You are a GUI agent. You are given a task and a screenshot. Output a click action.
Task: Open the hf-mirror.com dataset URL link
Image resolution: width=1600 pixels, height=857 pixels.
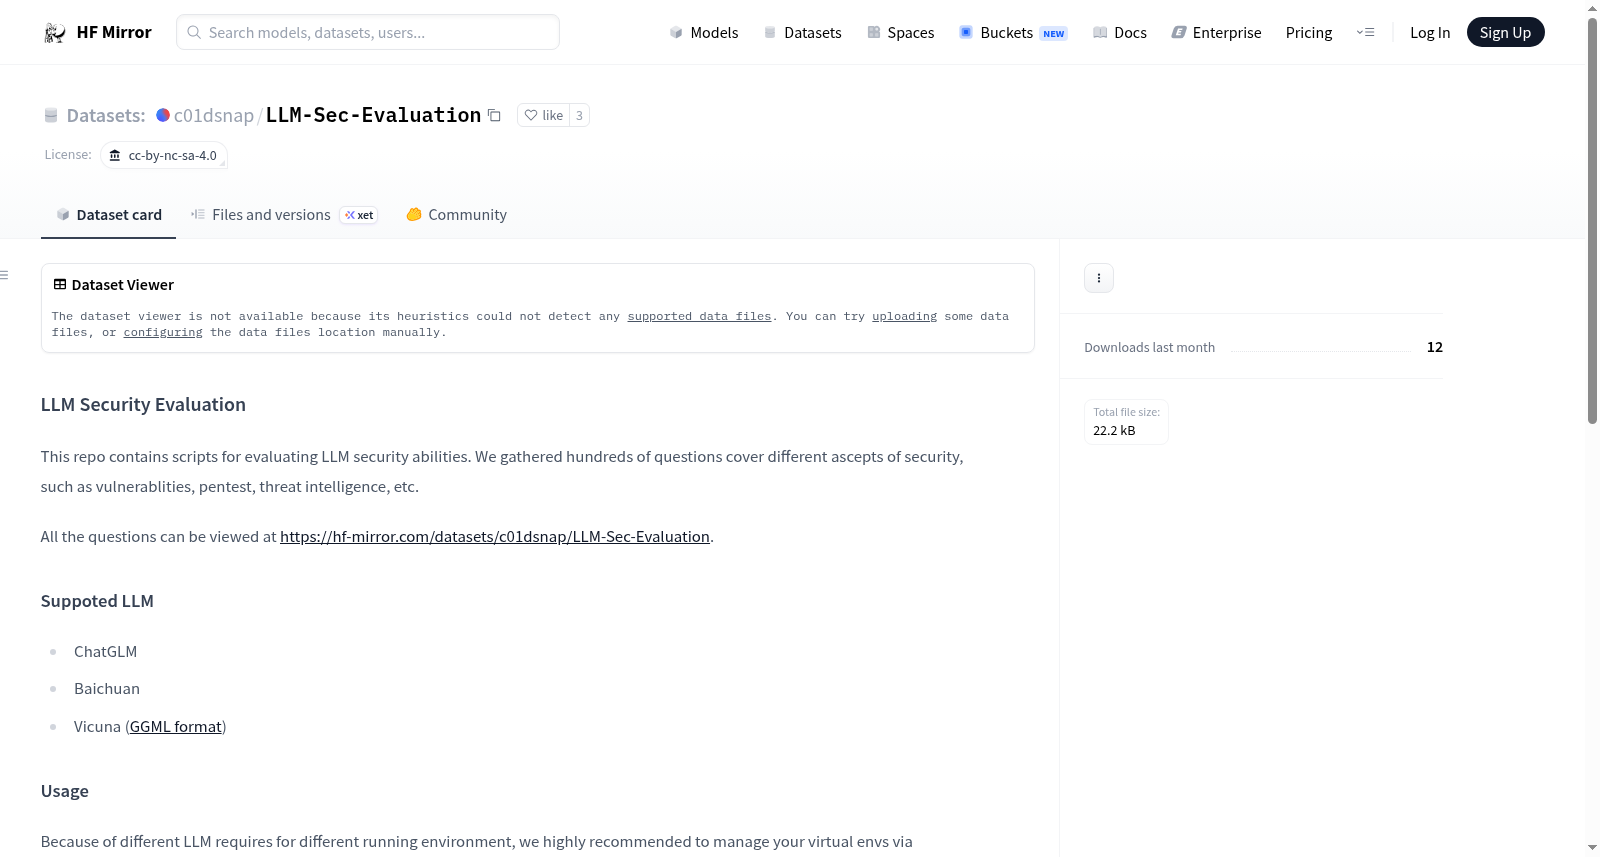[x=495, y=537]
